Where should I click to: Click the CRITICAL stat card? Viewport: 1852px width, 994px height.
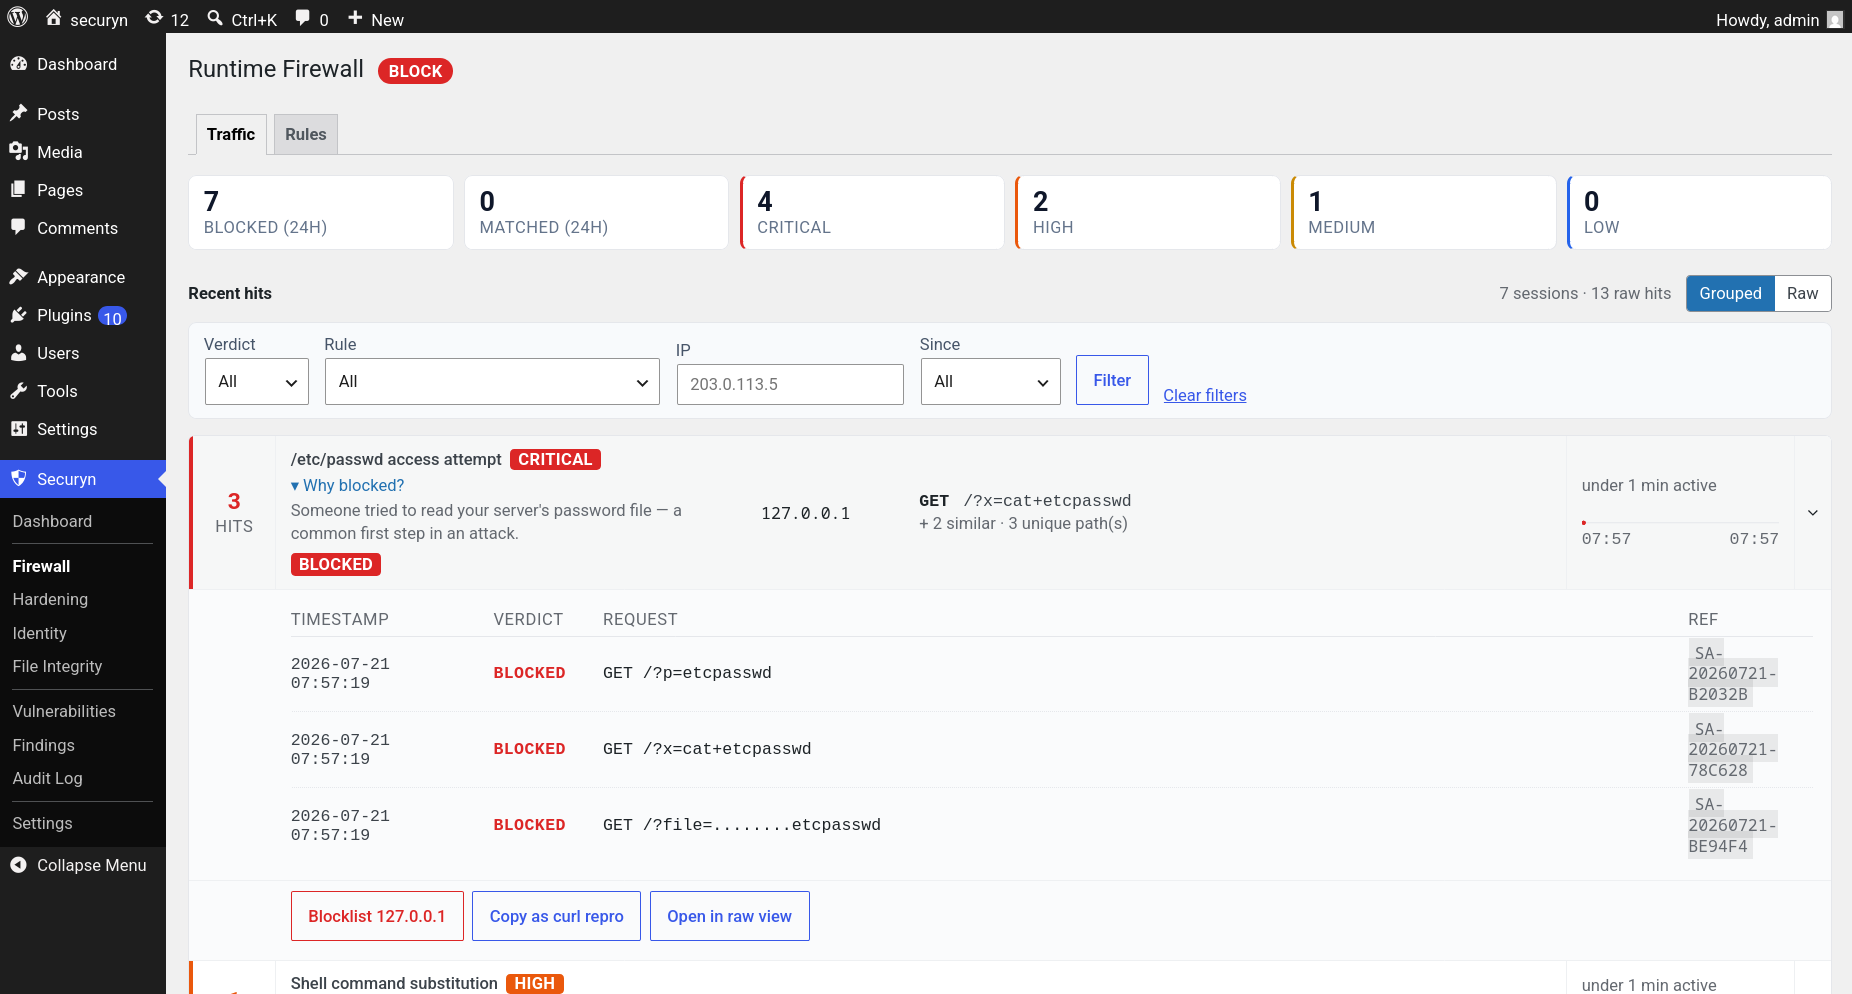(x=872, y=213)
